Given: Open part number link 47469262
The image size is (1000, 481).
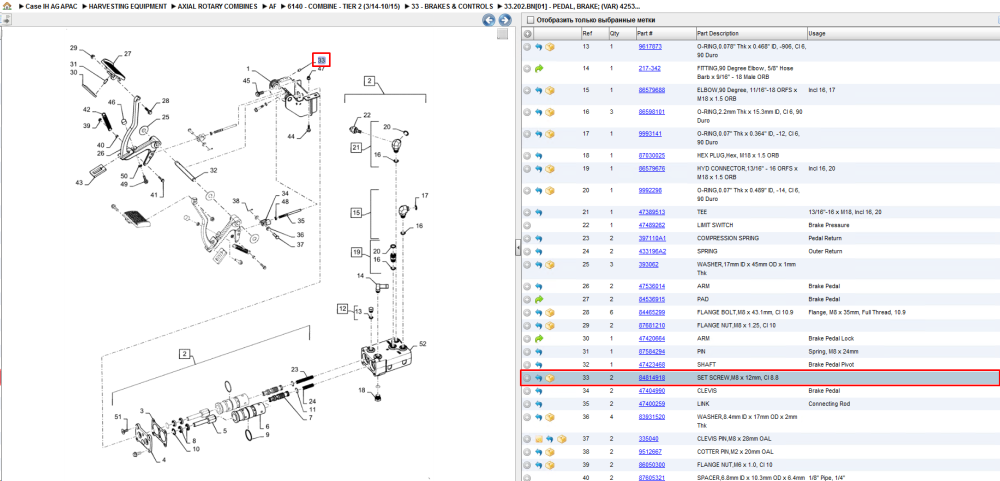Looking at the screenshot, I should pyautogui.click(x=652, y=225).
